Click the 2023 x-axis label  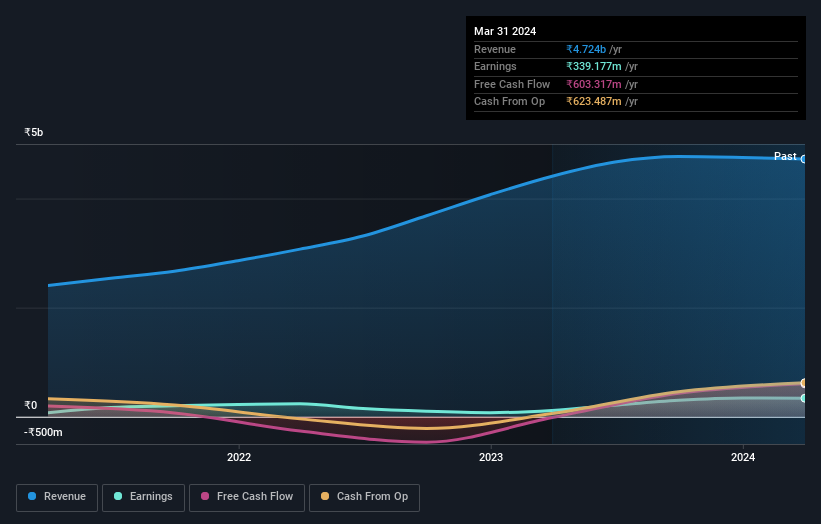[x=491, y=458]
